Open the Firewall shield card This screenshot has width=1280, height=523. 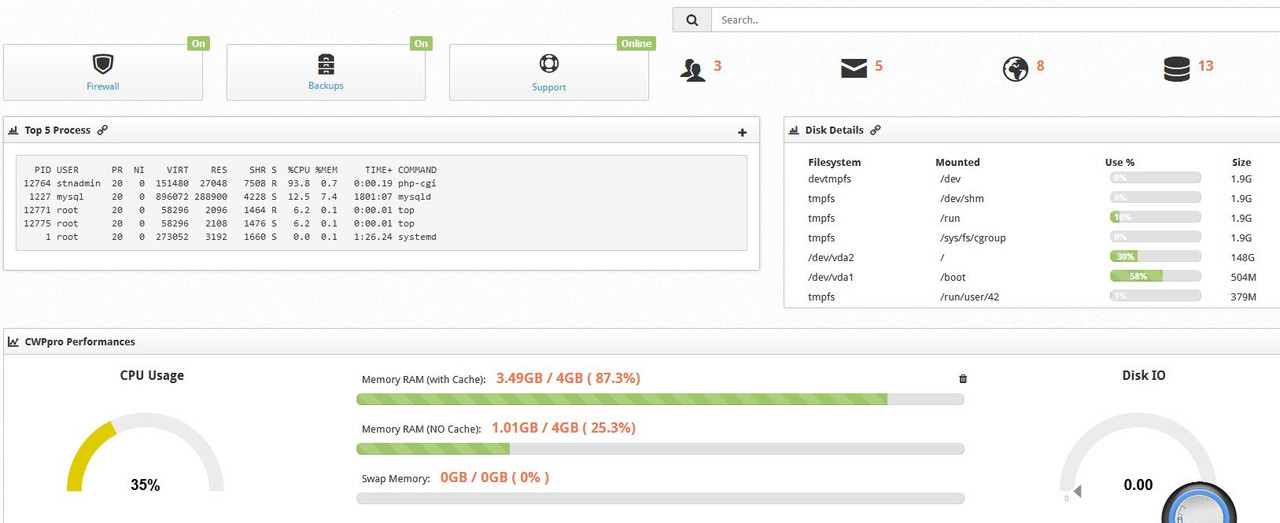103,72
